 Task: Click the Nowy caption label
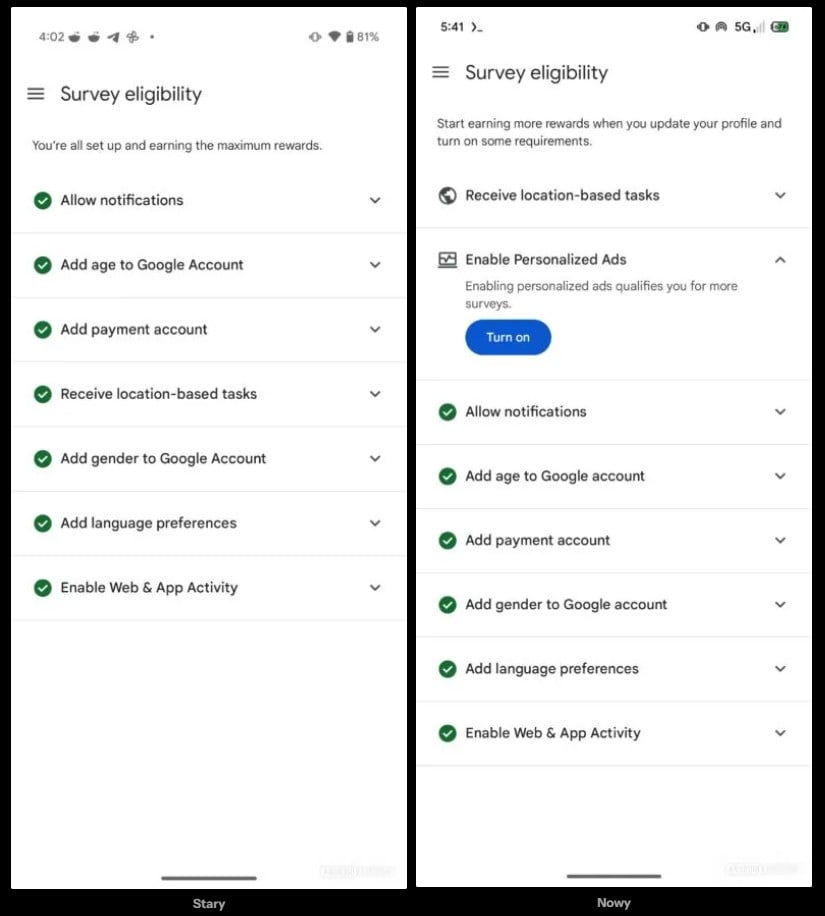(x=613, y=903)
